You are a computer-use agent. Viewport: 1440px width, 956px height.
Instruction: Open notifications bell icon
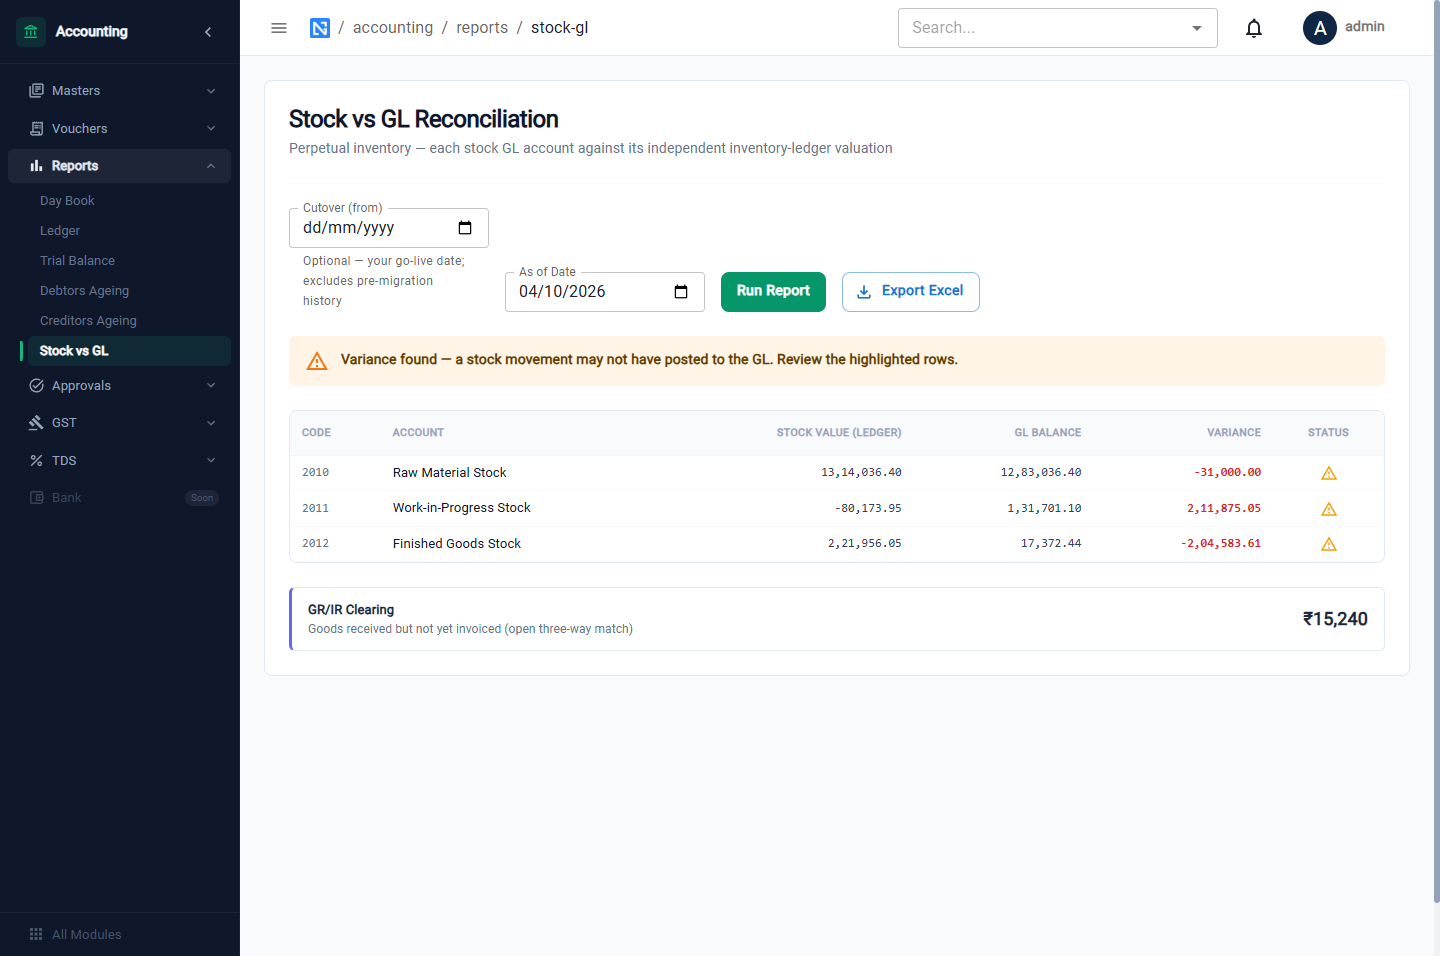1254,28
